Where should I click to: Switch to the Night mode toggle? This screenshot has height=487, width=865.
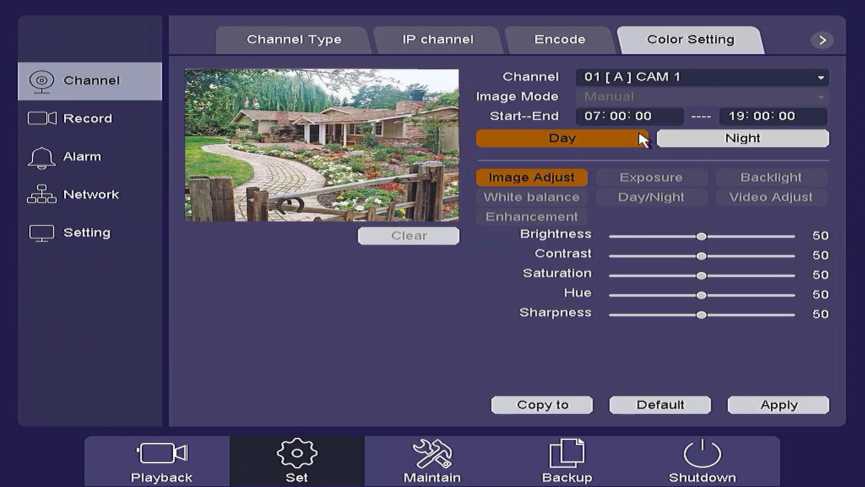click(x=742, y=139)
